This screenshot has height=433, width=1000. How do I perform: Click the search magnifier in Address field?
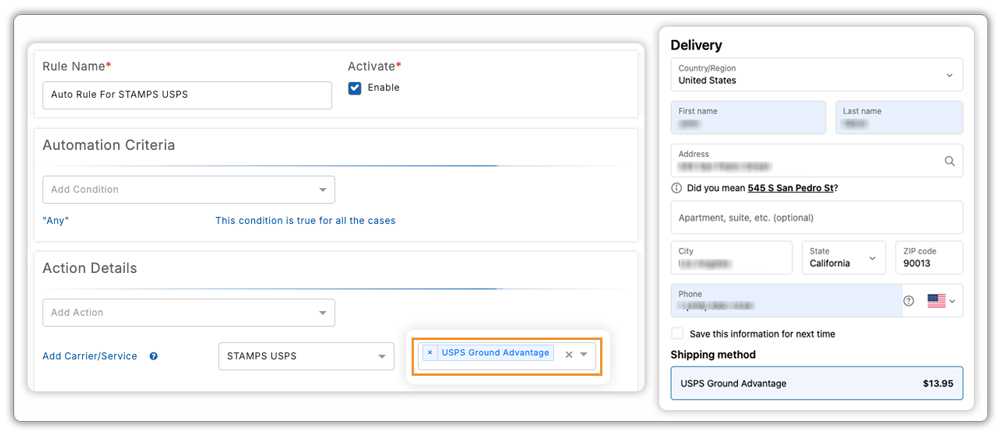[950, 161]
